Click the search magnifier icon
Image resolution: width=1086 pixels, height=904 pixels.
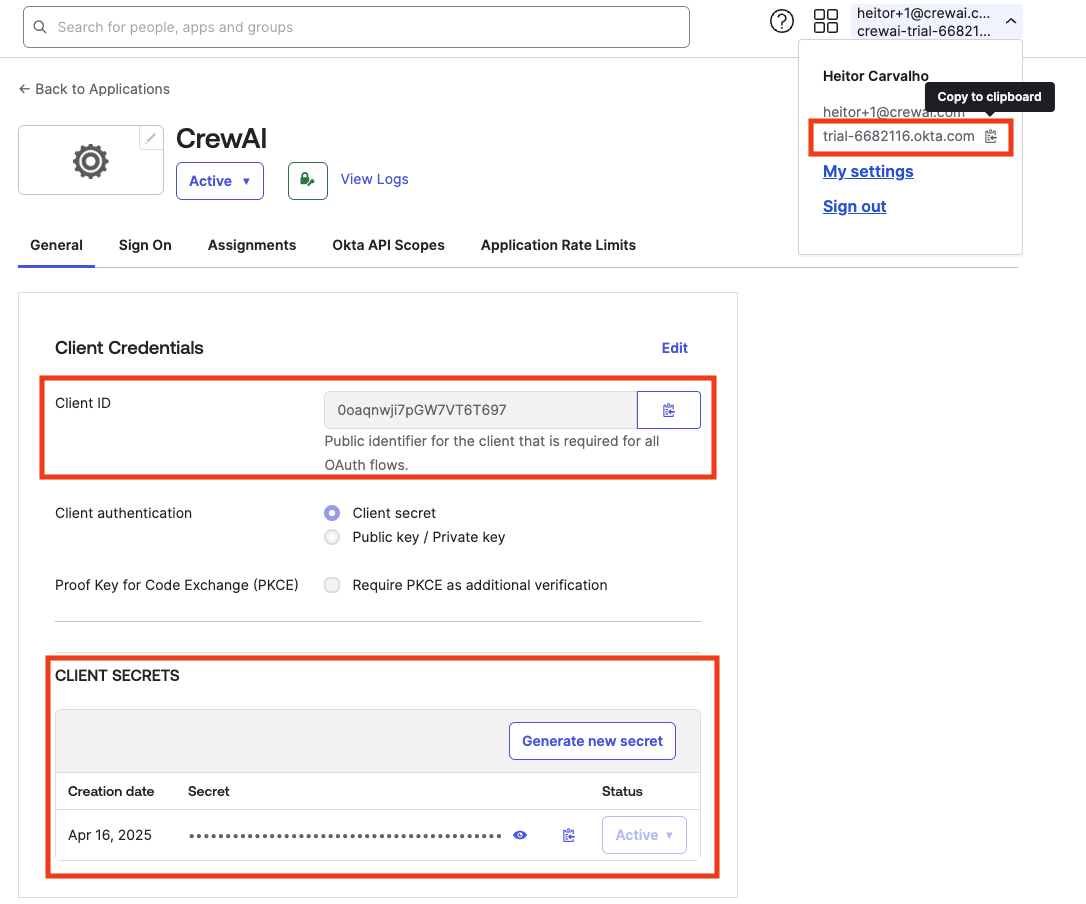pyautogui.click(x=39, y=27)
